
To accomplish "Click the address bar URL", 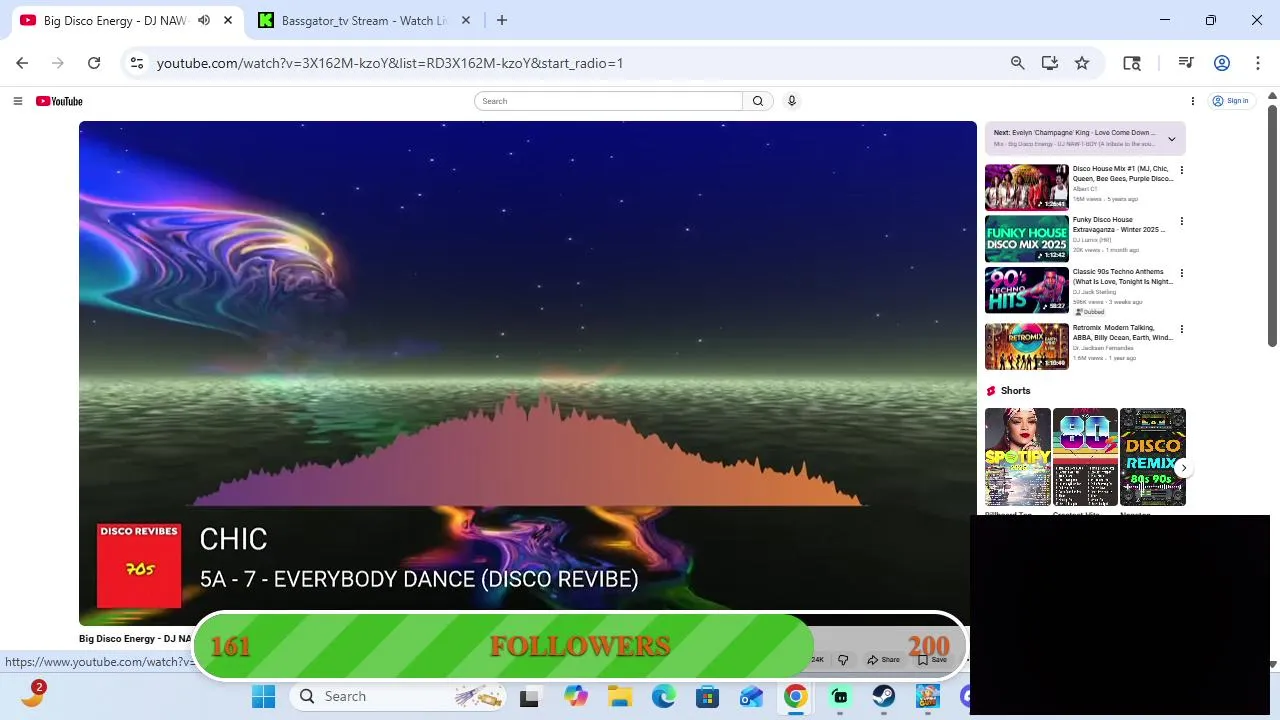I will pyautogui.click(x=390, y=63).
